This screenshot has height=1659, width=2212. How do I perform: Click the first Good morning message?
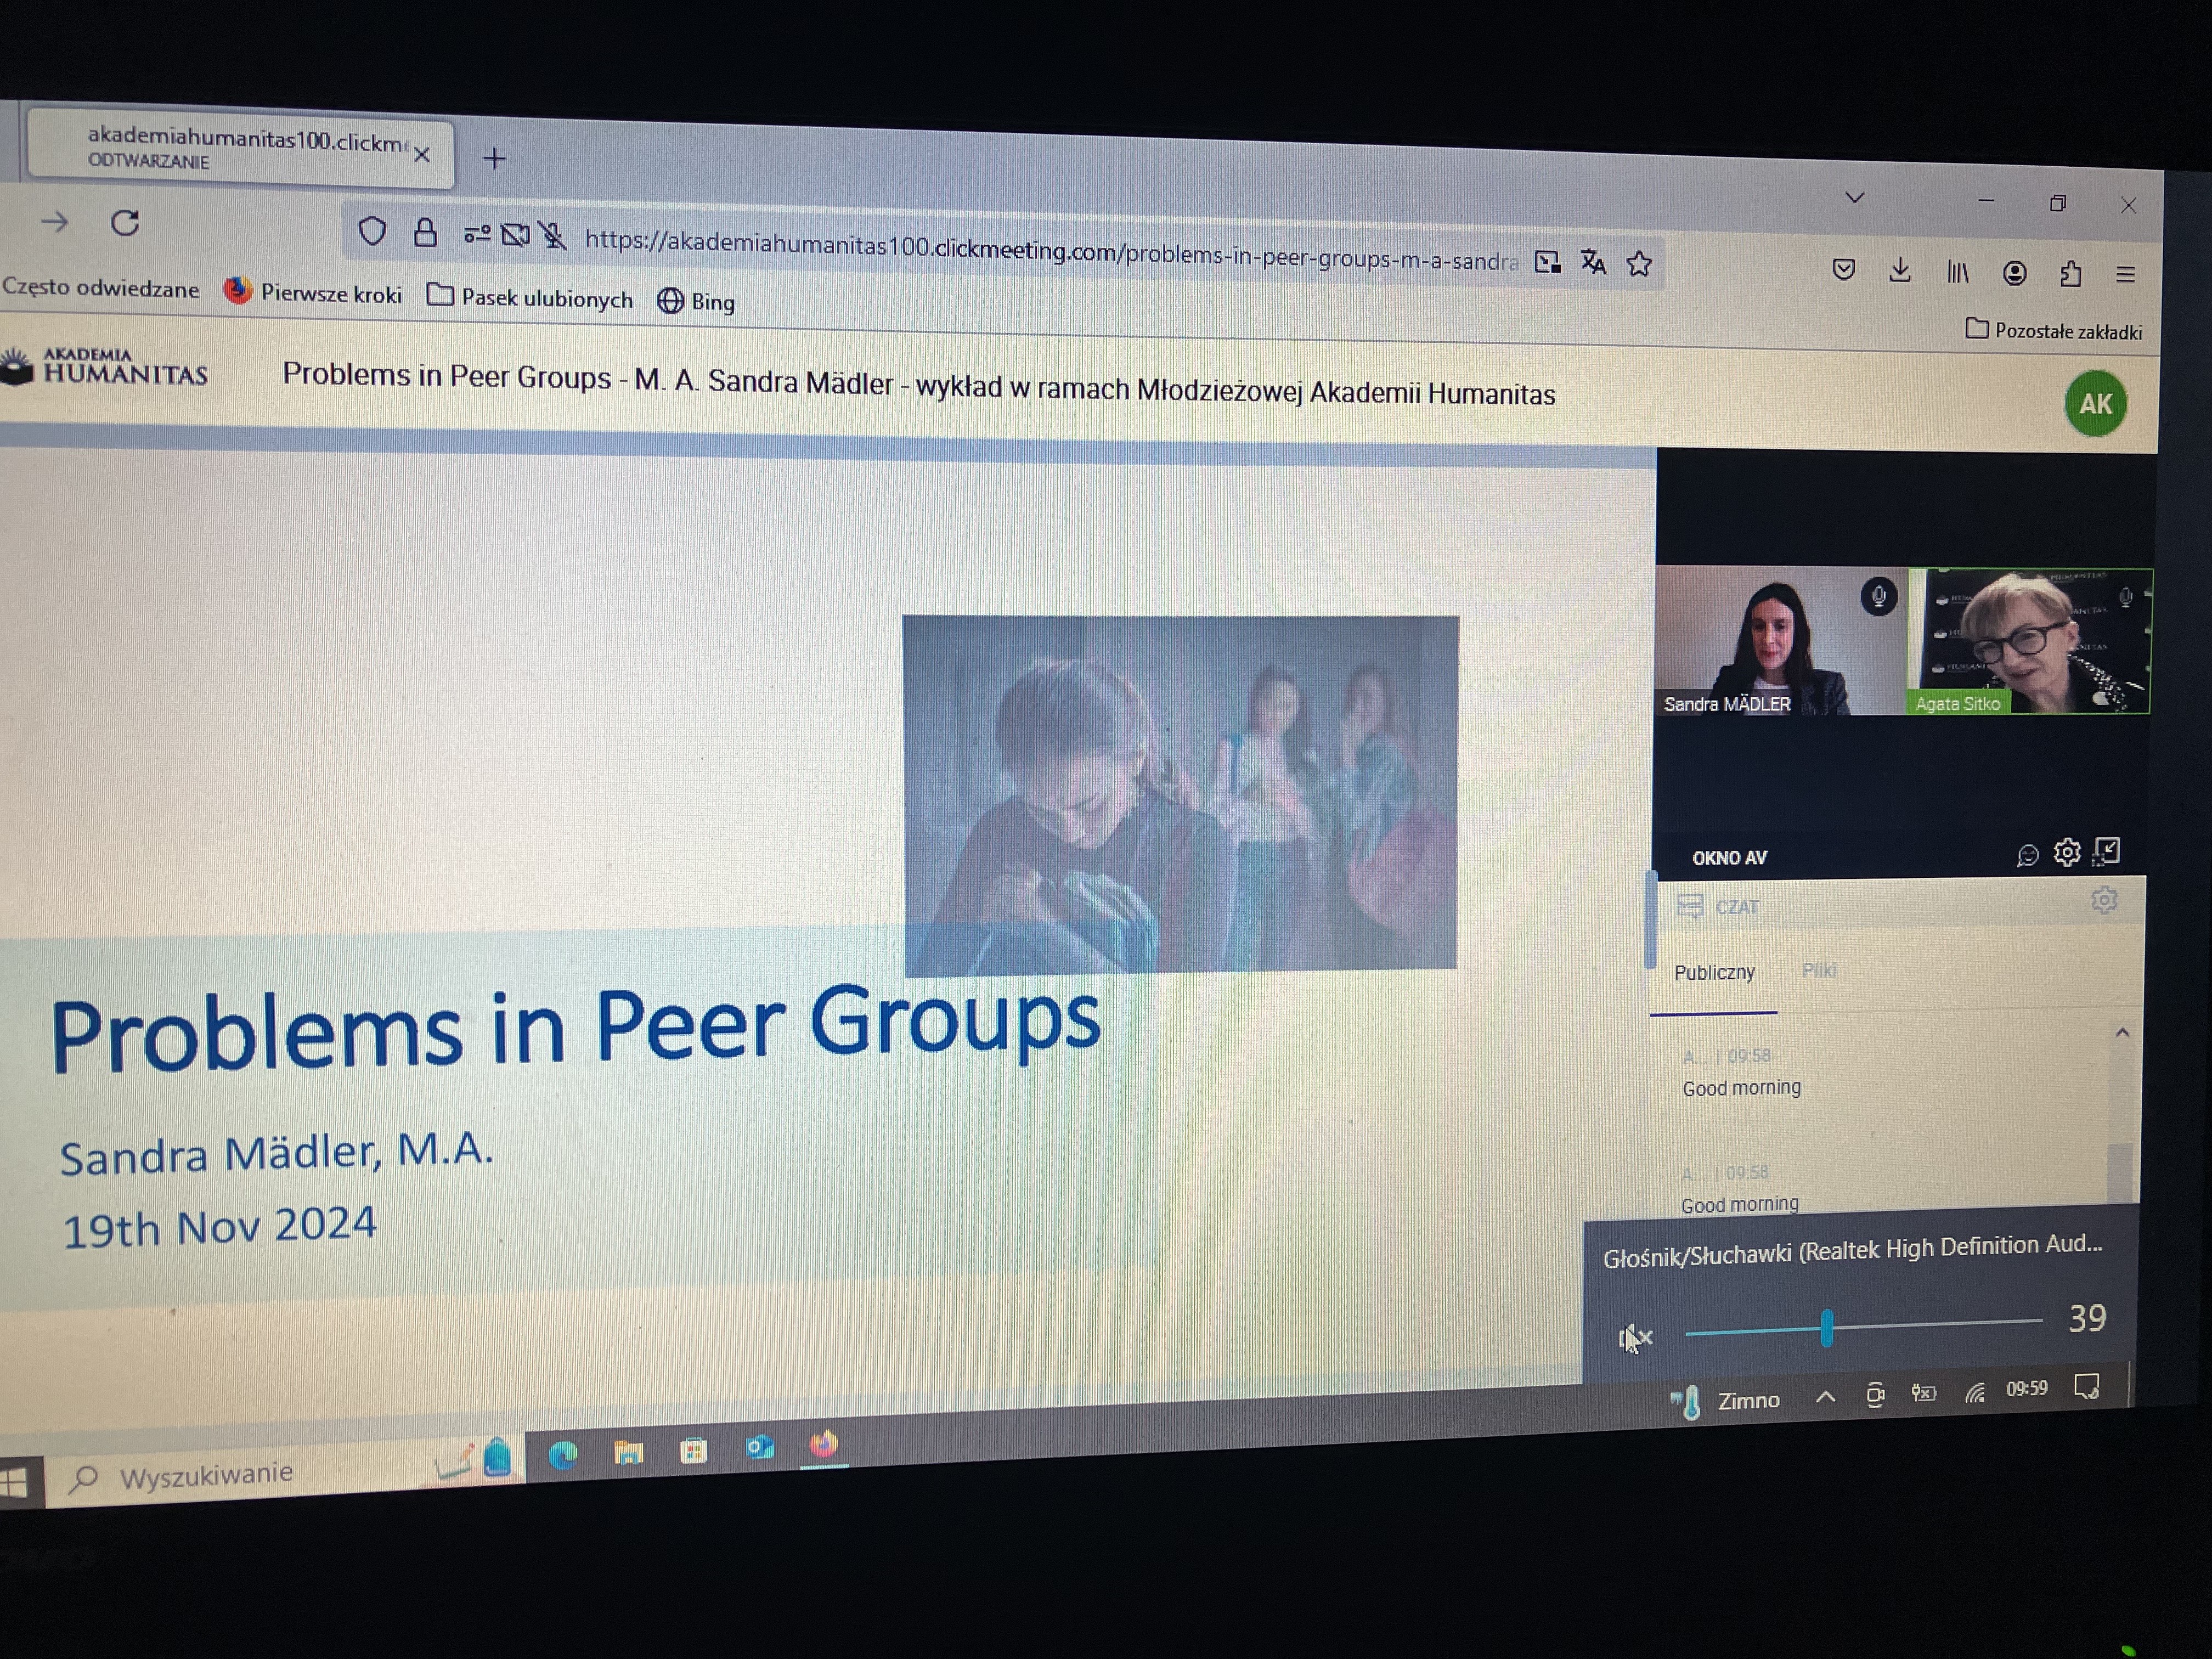click(1741, 1087)
